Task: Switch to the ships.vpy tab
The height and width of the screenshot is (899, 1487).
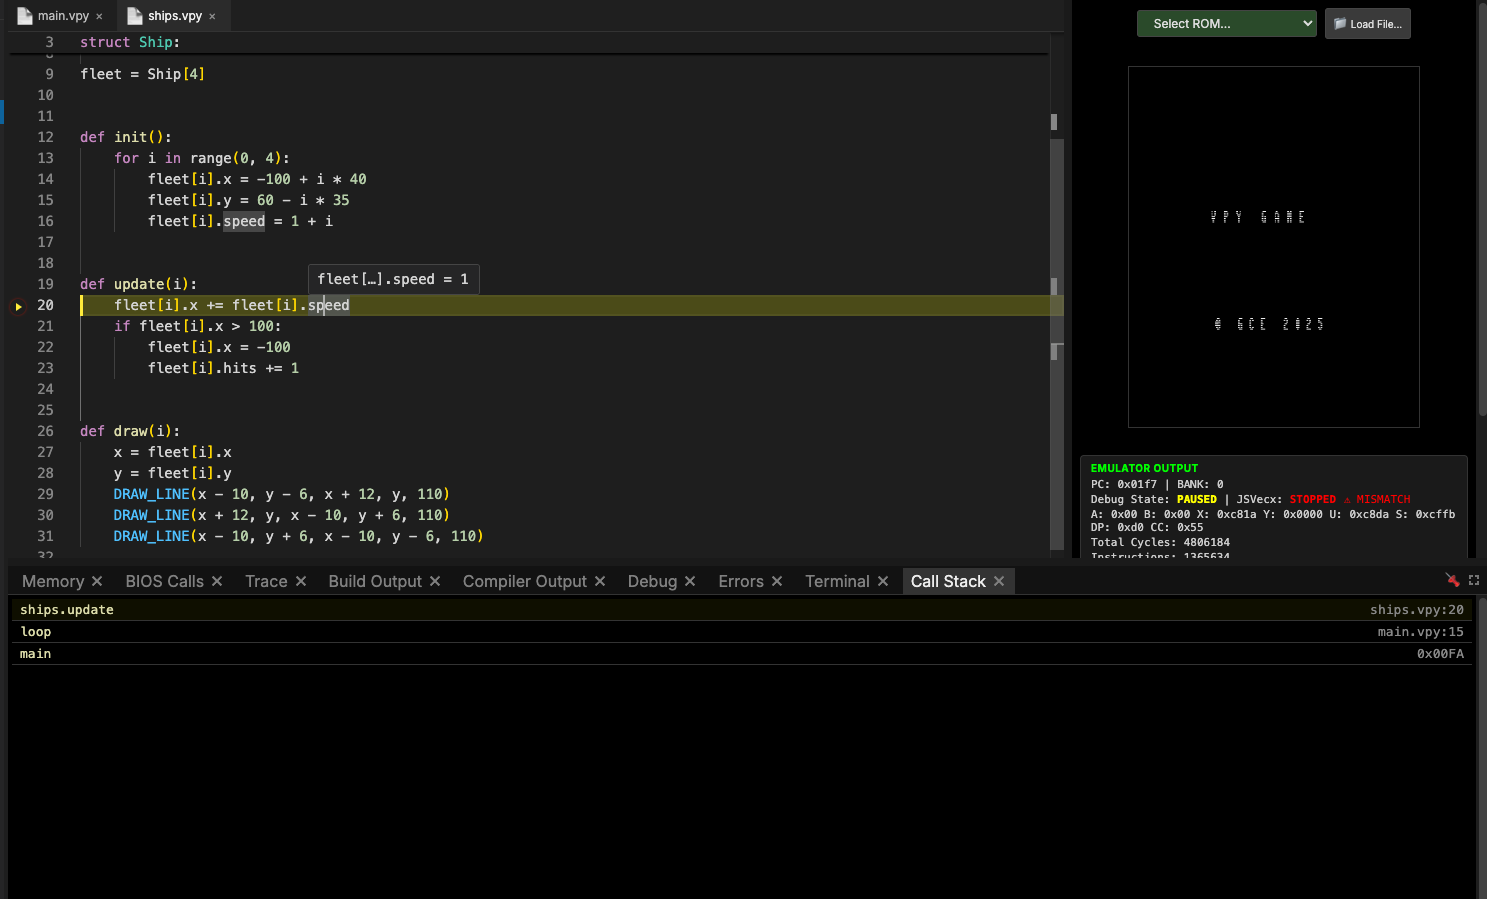Action: click(x=175, y=16)
